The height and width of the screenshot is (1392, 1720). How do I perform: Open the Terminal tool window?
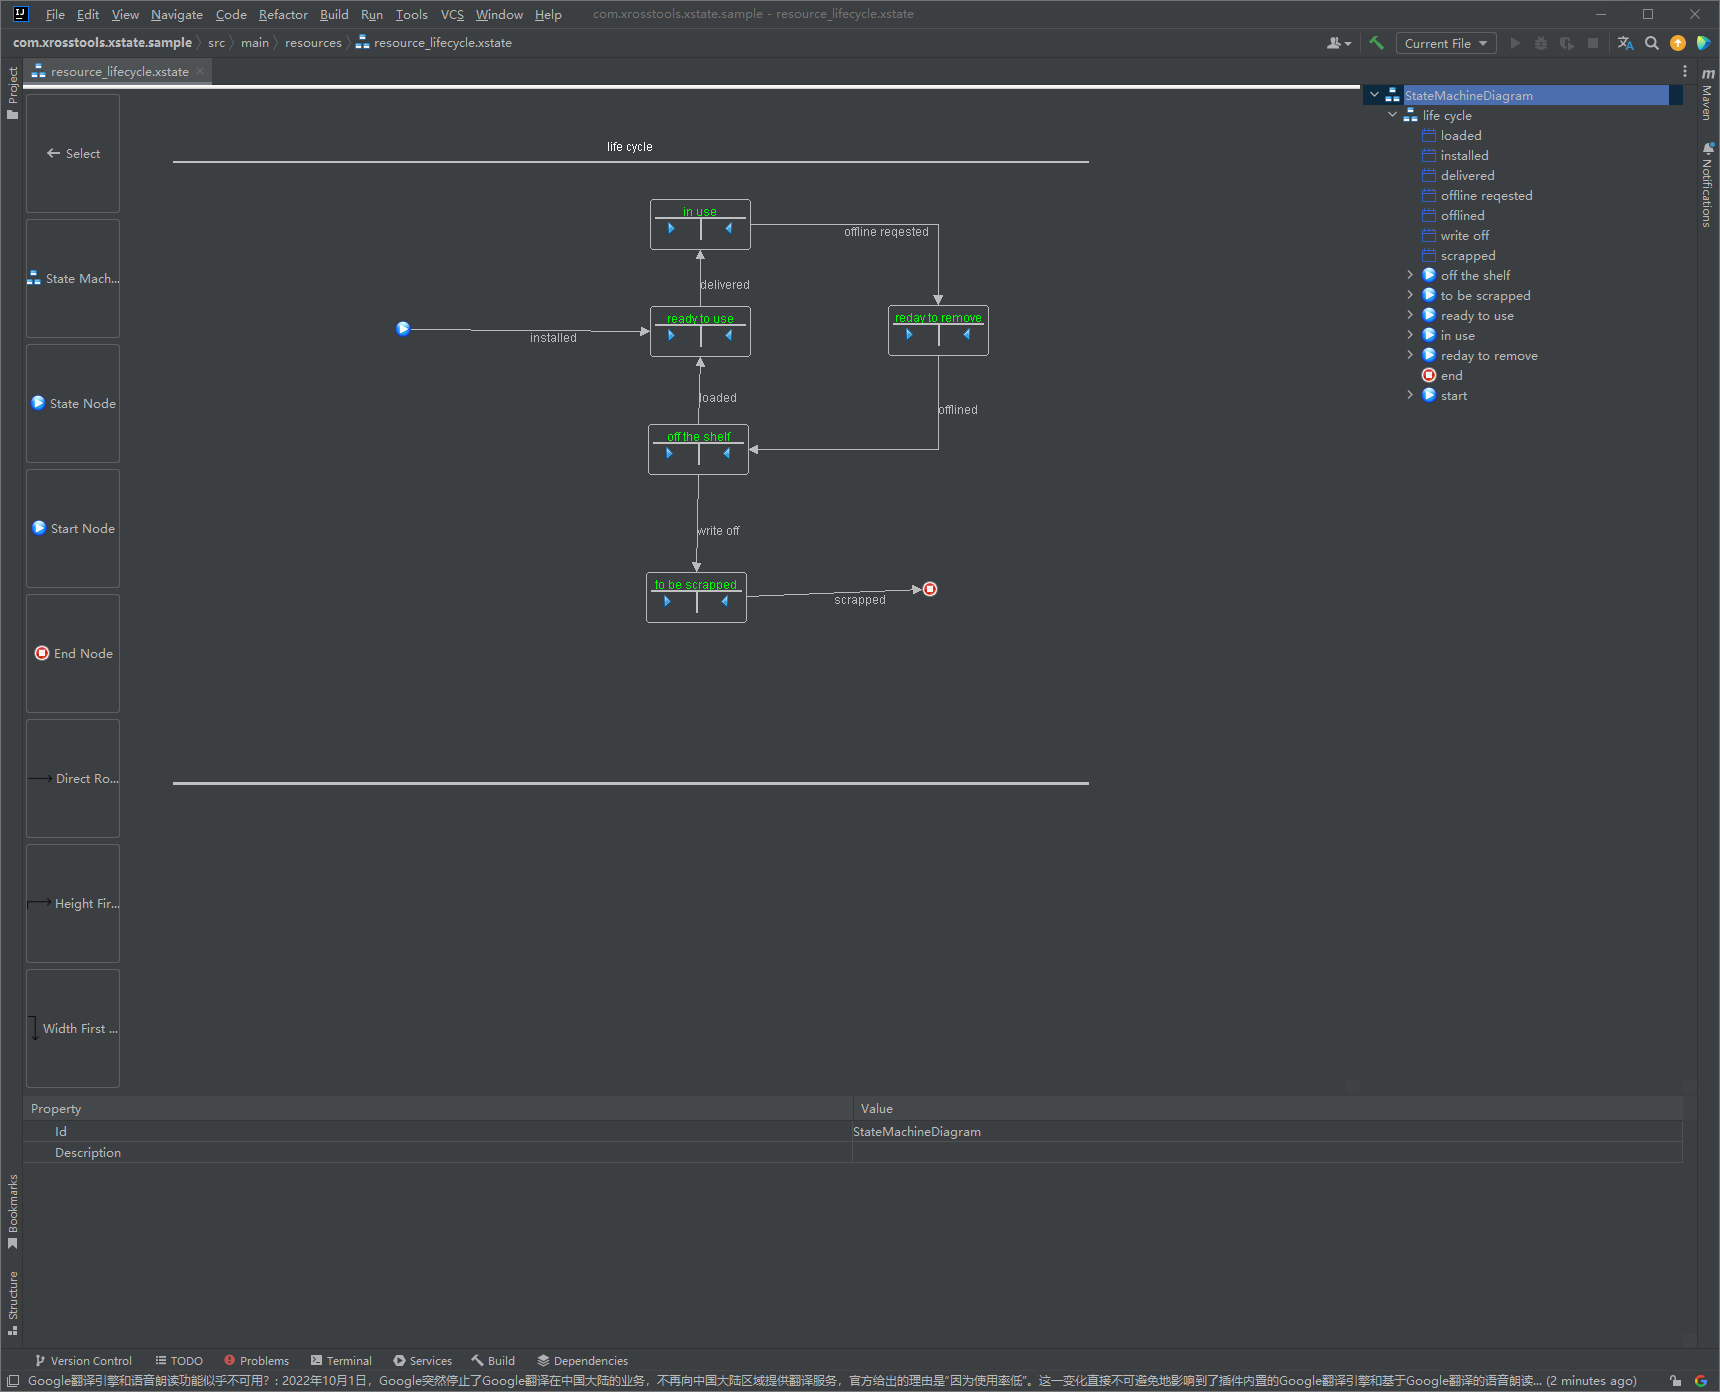point(341,1361)
